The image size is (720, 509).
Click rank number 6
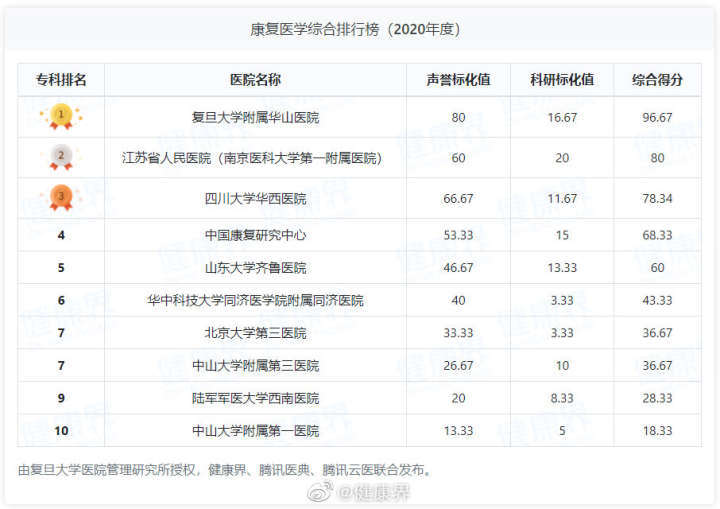click(61, 300)
